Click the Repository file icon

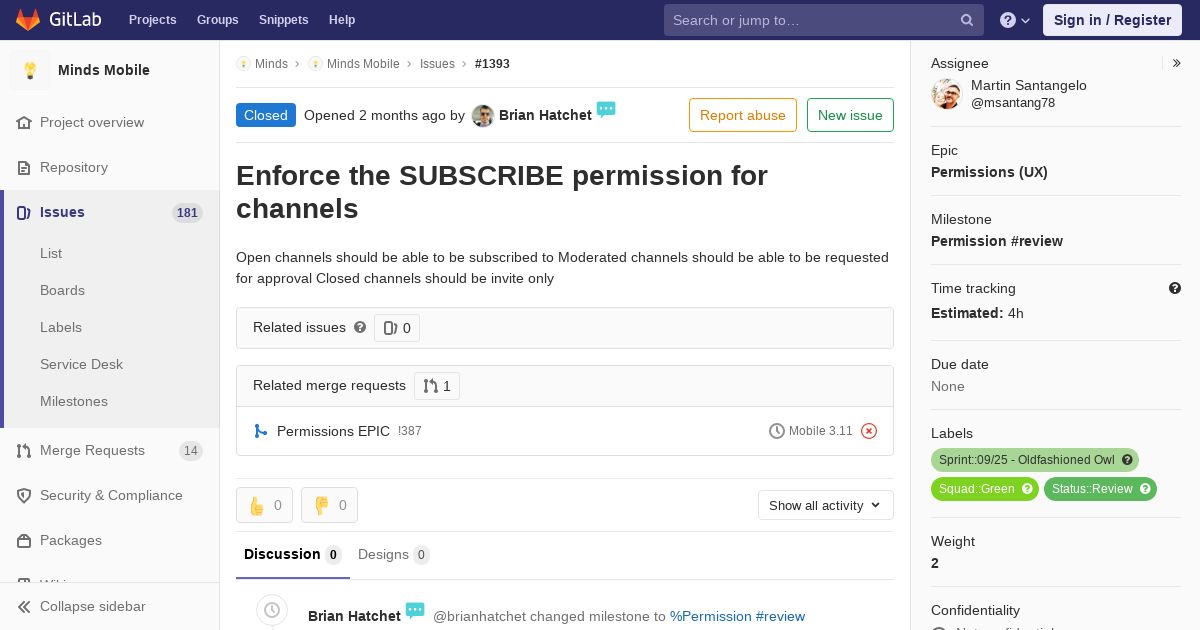[x=24, y=167]
